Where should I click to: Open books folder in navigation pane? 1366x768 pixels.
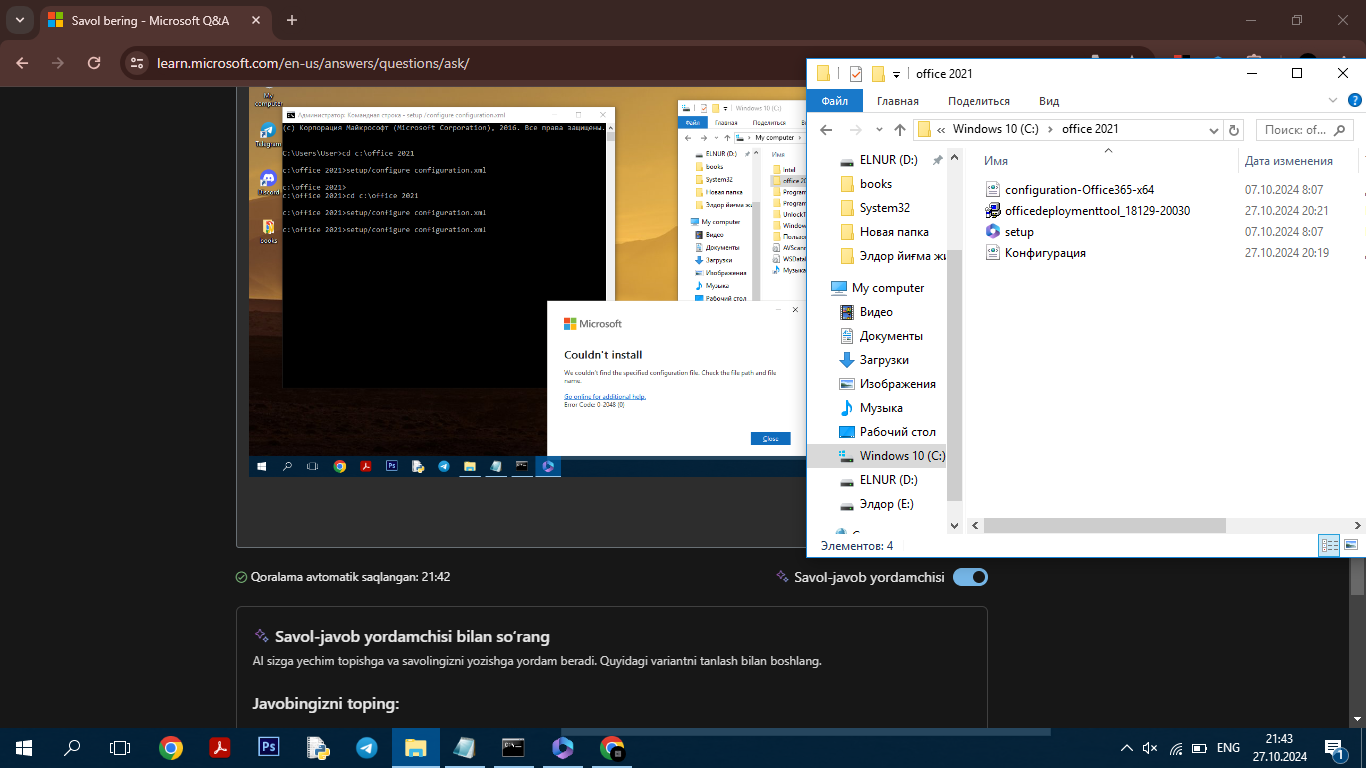pos(875,184)
